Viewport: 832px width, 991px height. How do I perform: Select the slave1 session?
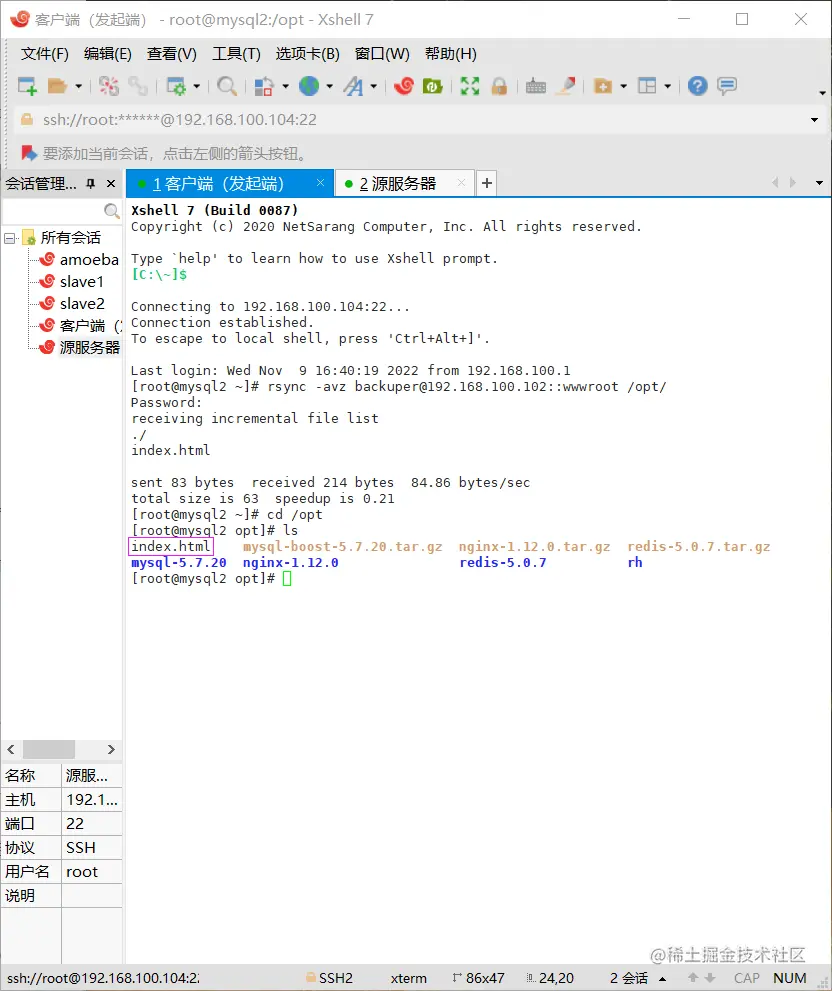pos(82,282)
